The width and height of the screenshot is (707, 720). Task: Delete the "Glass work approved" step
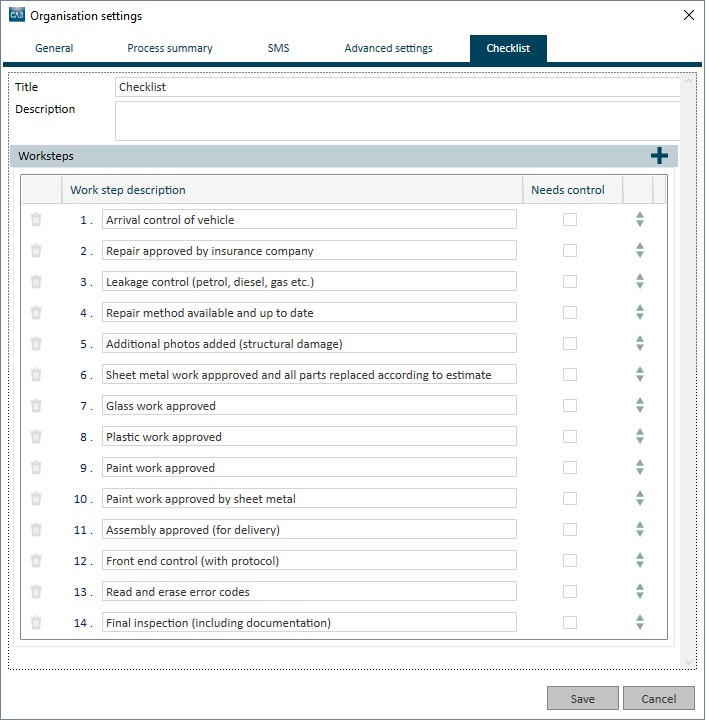[x=36, y=405]
